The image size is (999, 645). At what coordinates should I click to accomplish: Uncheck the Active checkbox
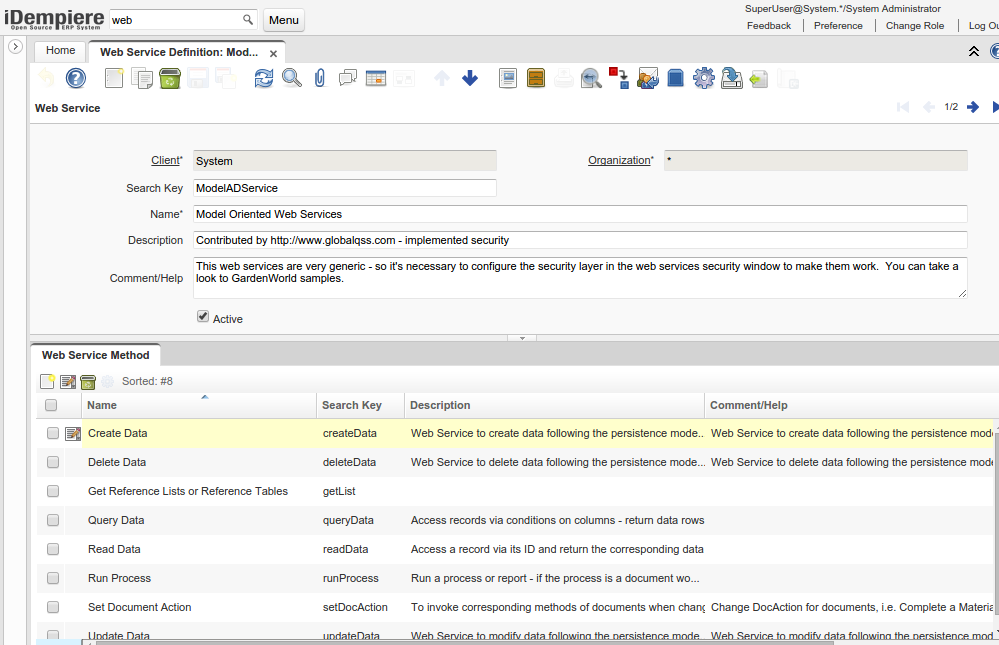(x=203, y=316)
